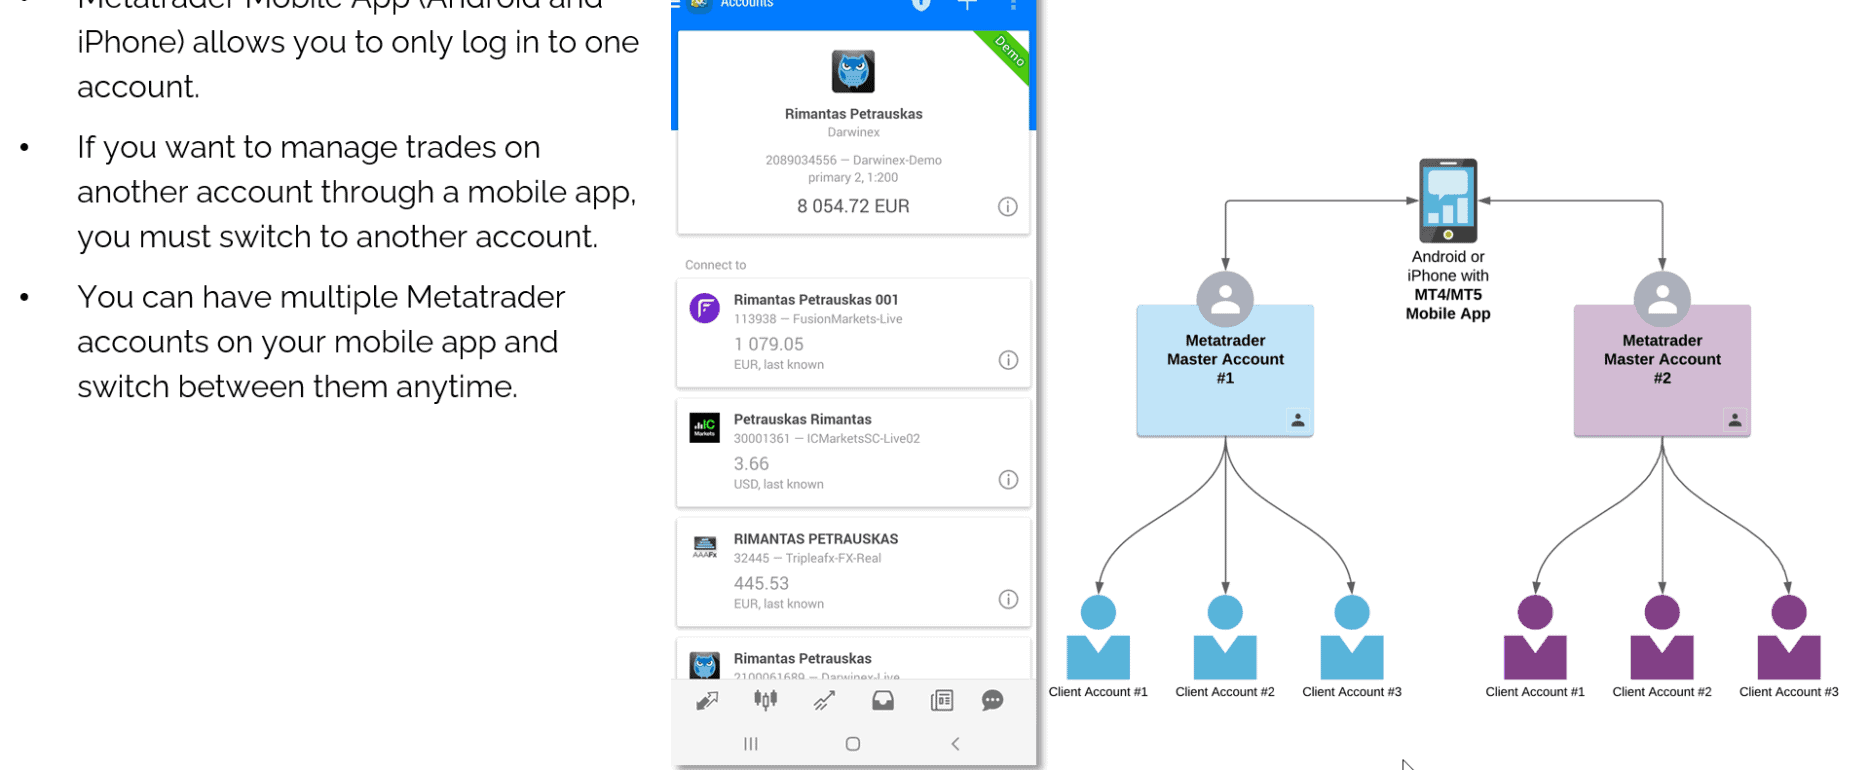The height and width of the screenshot is (770, 1870).
Task: Tap the AAAFx broker logo
Action: click(x=705, y=547)
